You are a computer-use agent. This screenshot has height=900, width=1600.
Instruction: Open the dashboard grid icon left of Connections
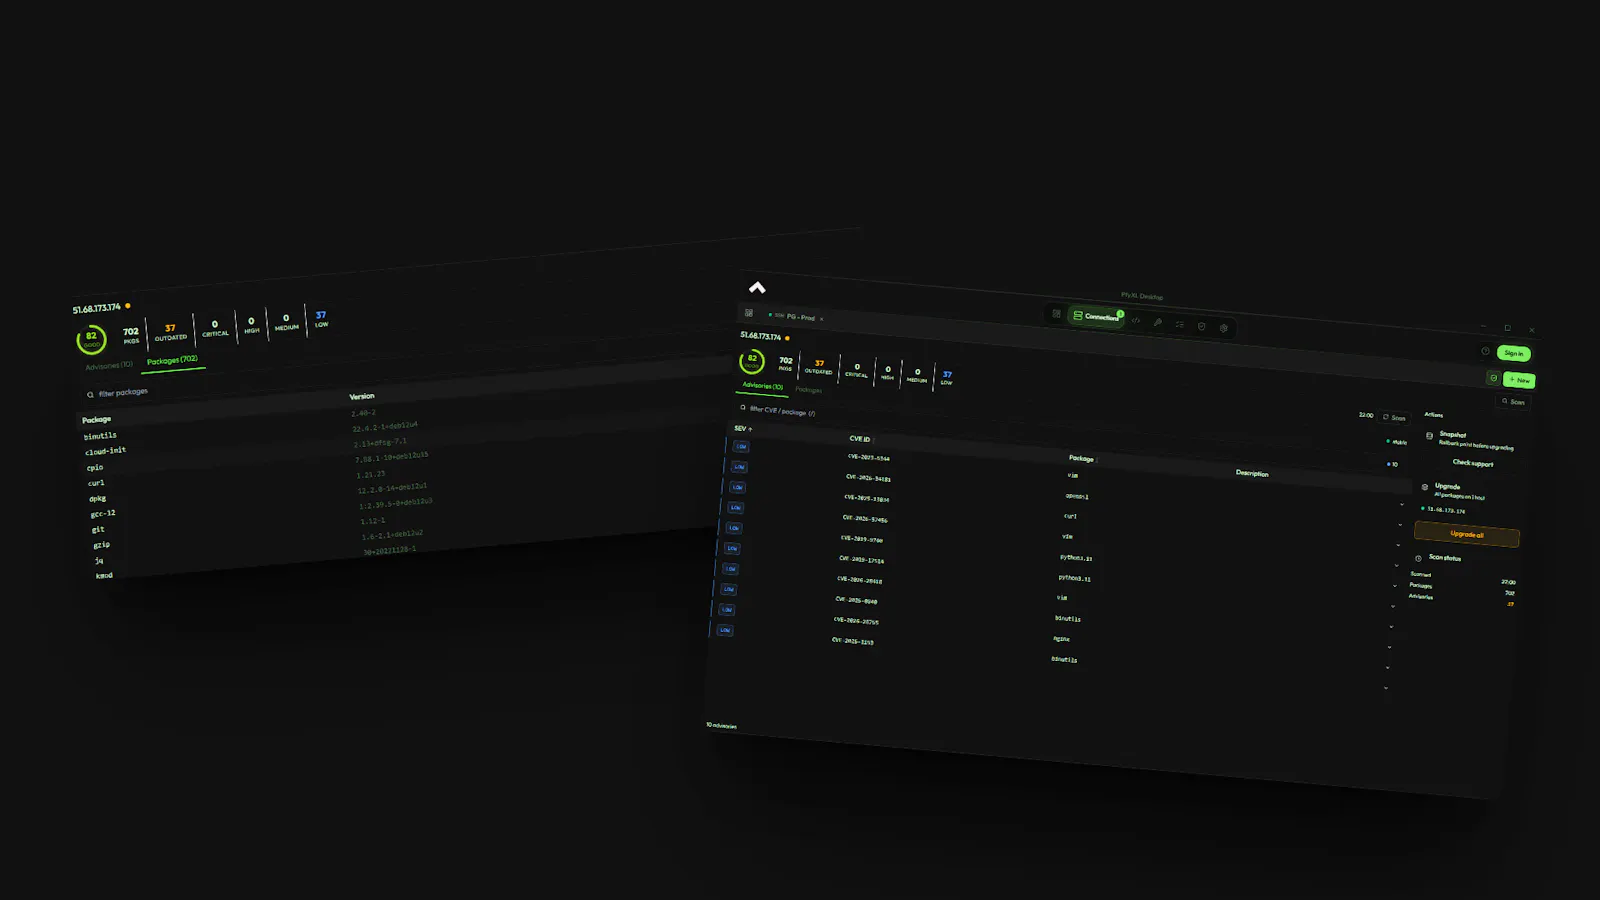pos(1056,314)
